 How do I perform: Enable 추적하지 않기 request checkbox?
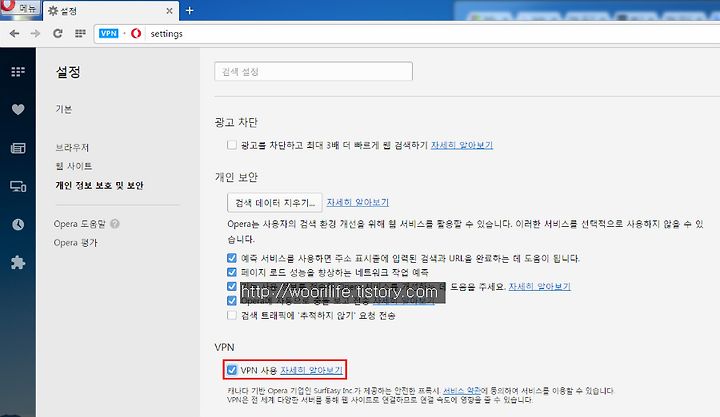[x=232, y=316]
